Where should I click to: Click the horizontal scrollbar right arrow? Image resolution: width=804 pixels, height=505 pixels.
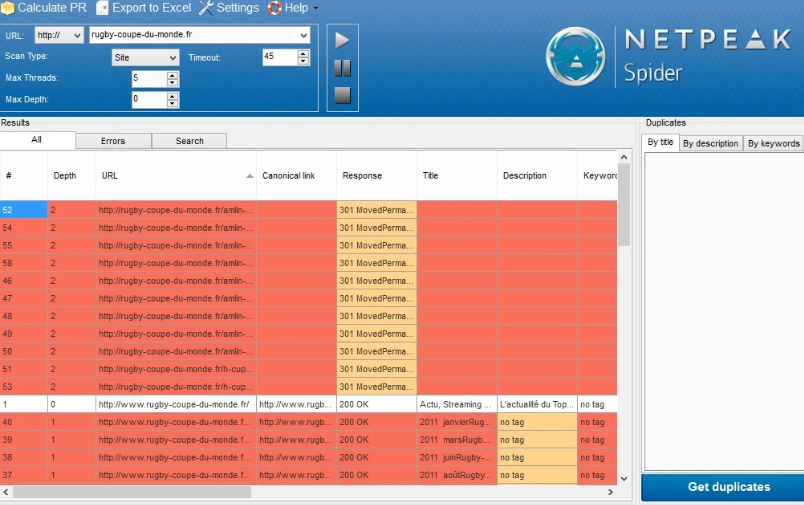tap(610, 492)
